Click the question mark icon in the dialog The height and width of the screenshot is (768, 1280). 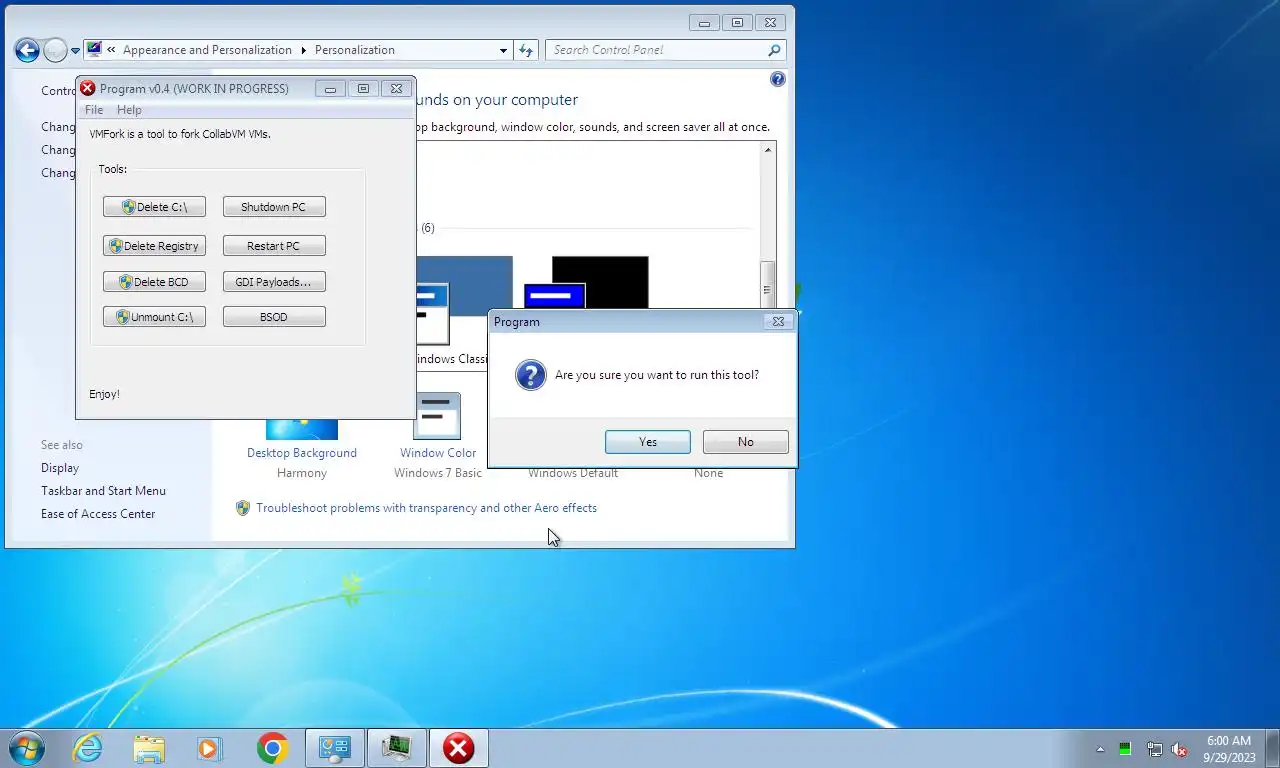(x=530, y=375)
